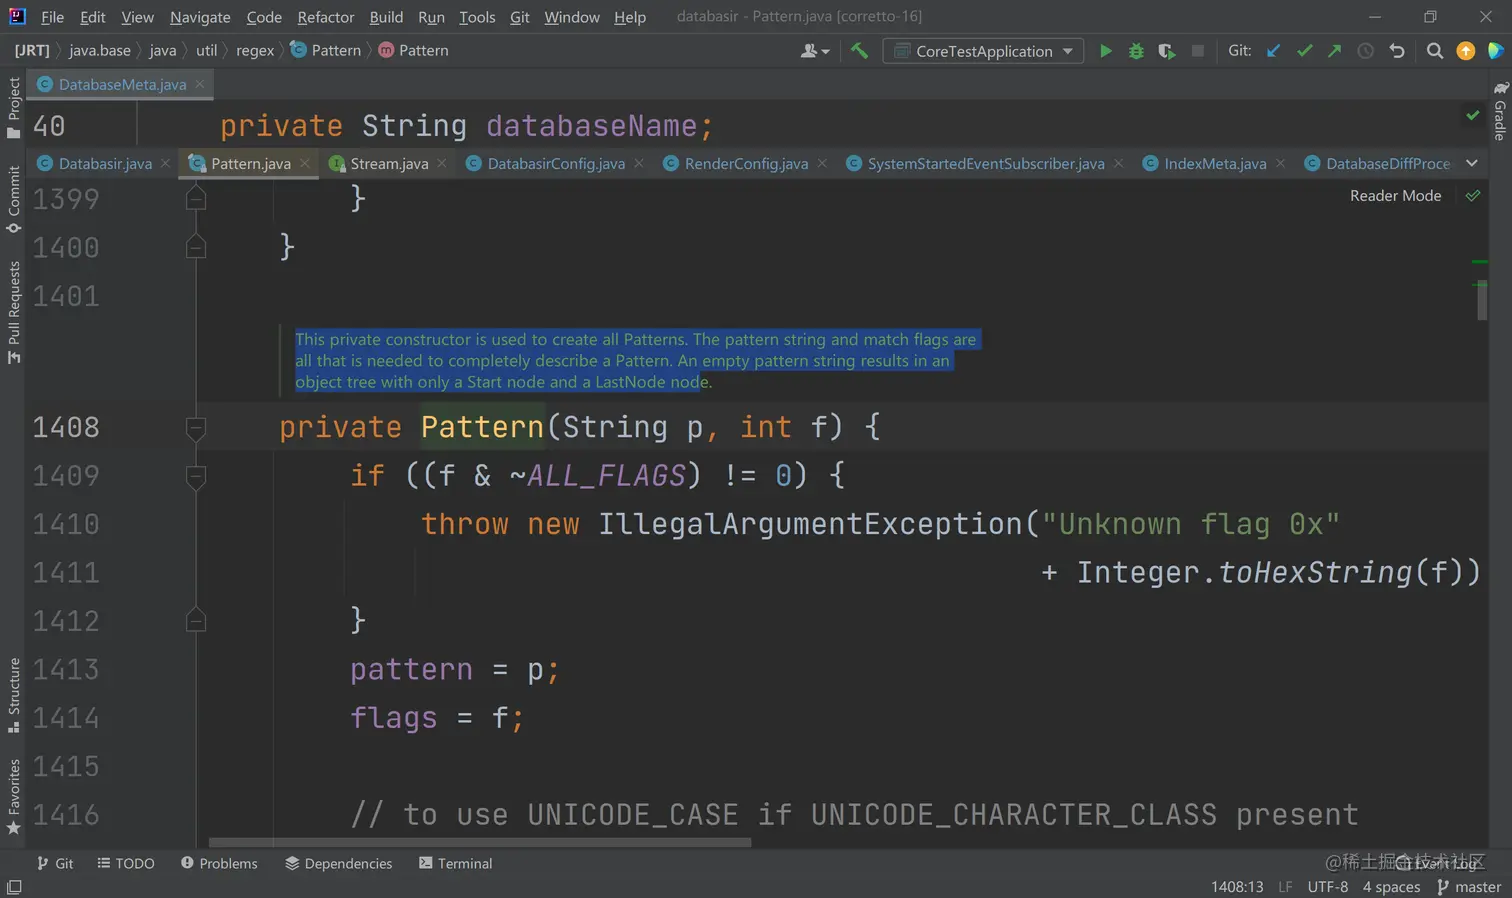Open Git tool window at bottom
1512x898 pixels.
[55, 863]
